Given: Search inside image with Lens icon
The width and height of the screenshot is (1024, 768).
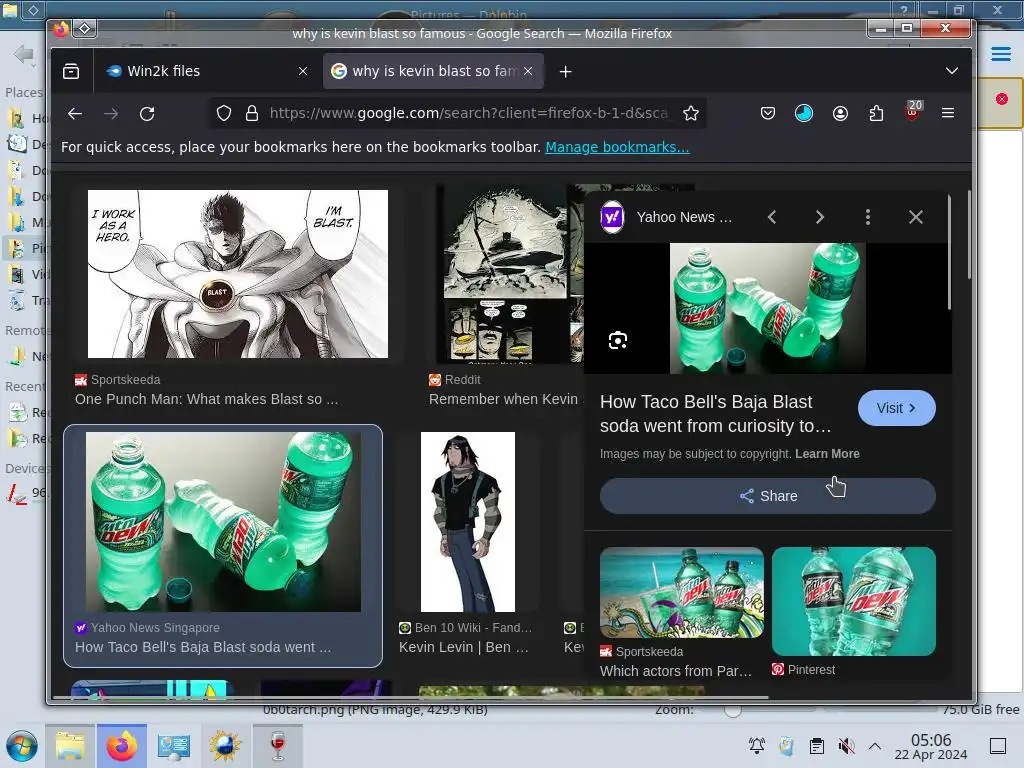Looking at the screenshot, I should click(x=618, y=340).
